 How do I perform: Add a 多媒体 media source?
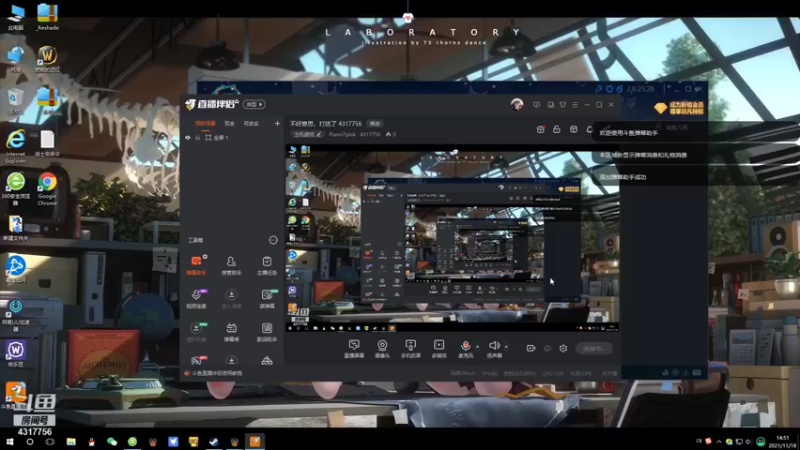tap(439, 348)
